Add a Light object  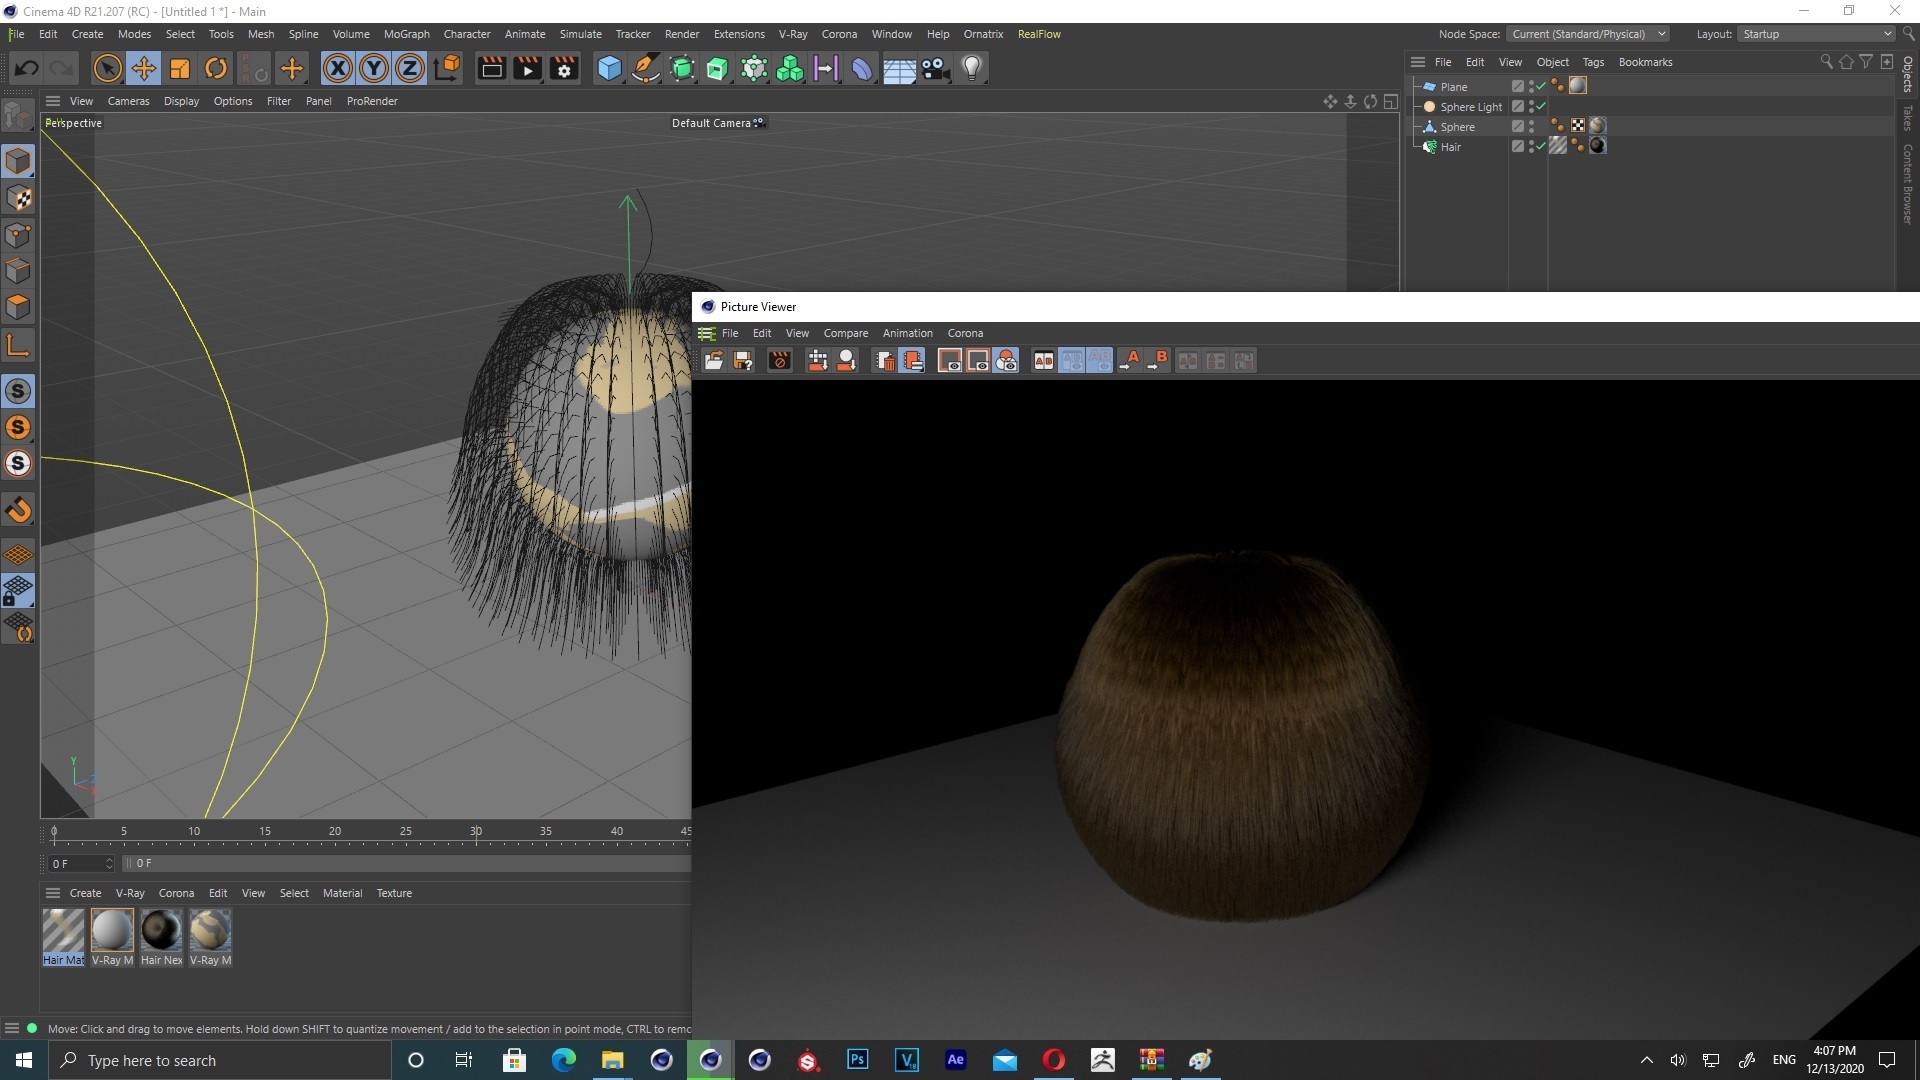972,68
